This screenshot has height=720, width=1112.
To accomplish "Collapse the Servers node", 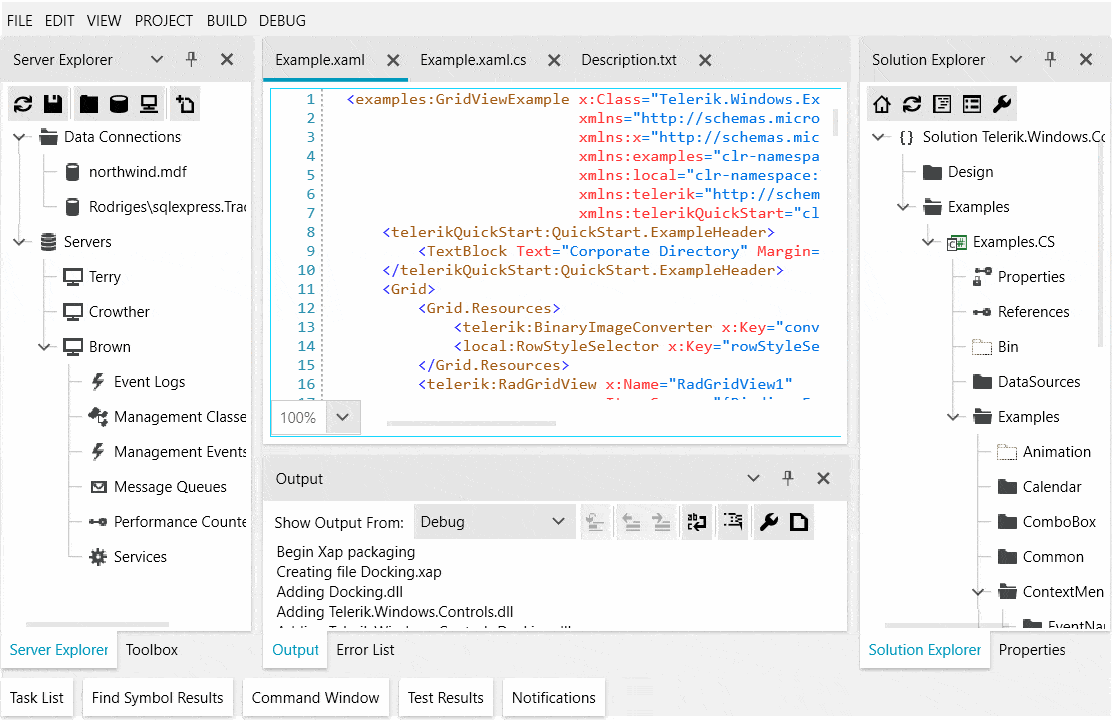I will tap(20, 242).
